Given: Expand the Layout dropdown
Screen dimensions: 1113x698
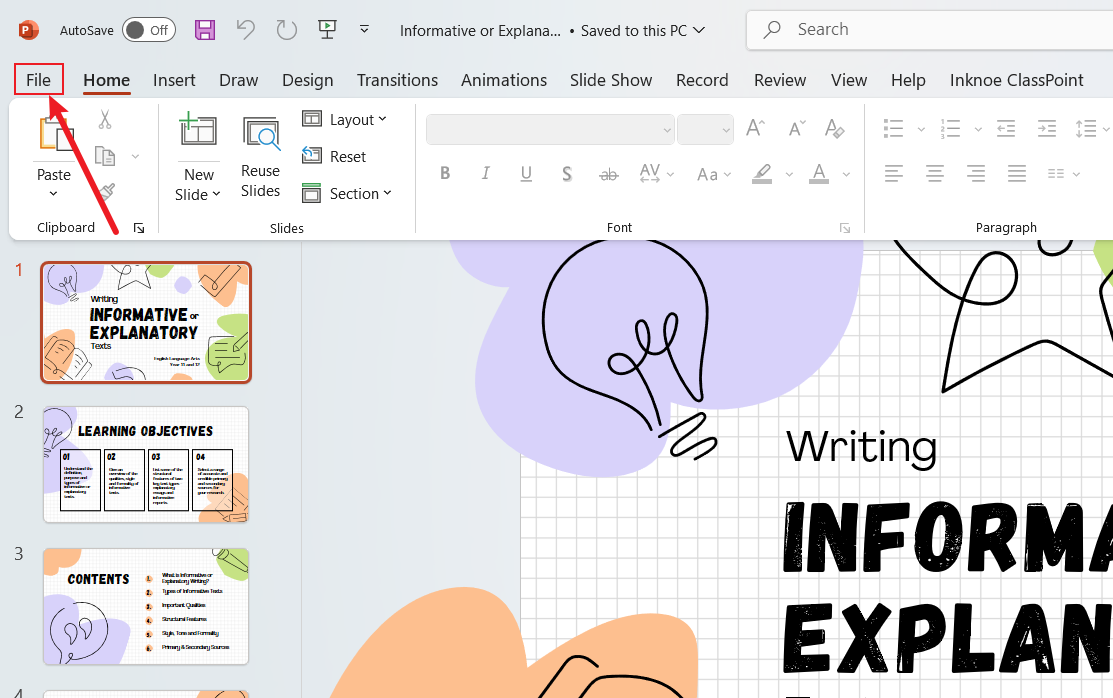Looking at the screenshot, I should [345, 119].
